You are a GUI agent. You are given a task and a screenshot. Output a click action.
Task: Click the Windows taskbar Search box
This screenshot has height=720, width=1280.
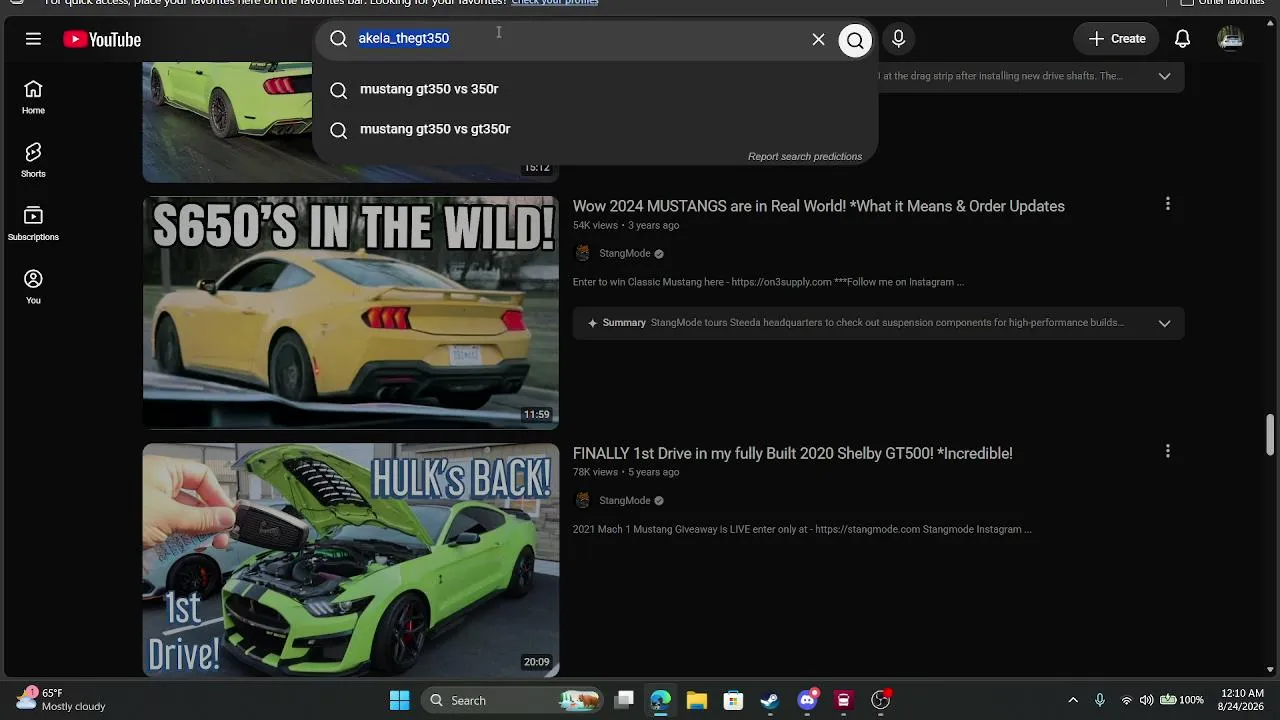(511, 700)
